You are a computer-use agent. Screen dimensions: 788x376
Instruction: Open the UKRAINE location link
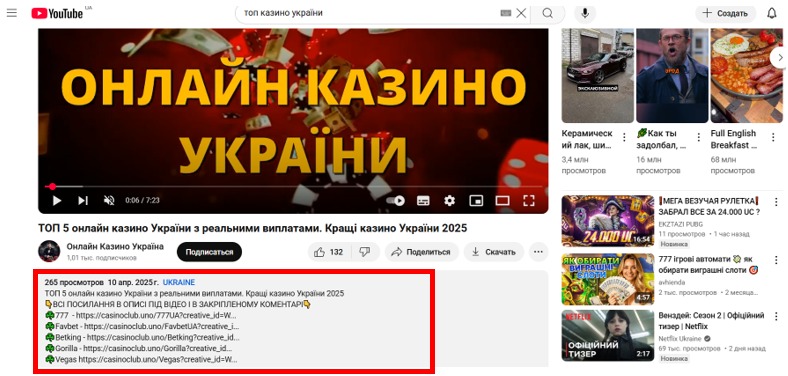[178, 283]
